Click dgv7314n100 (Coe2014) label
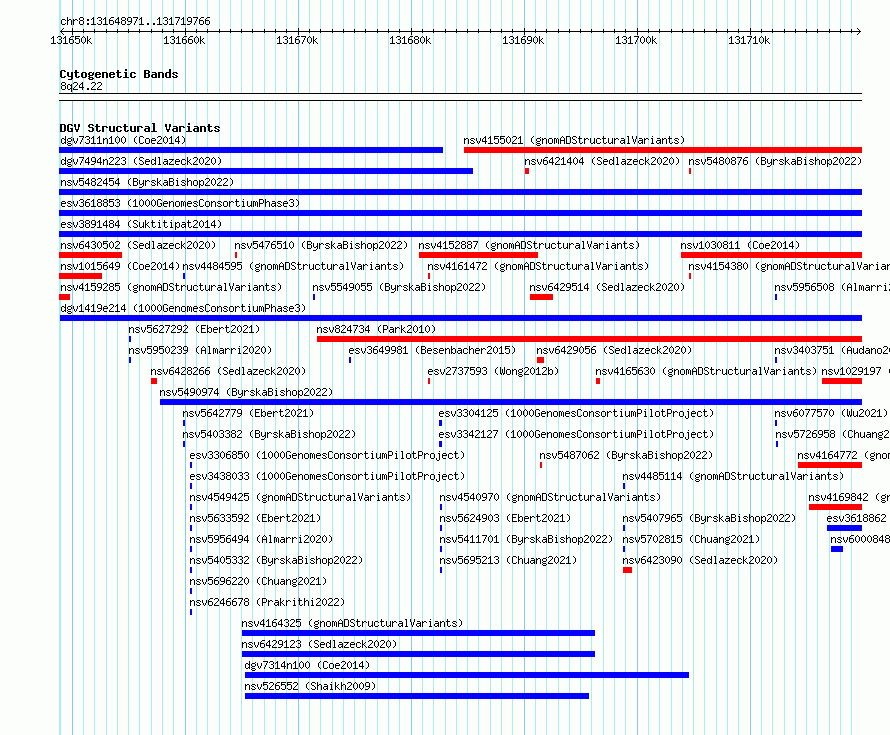Viewport: 890px width, 735px height. pyautogui.click(x=307, y=665)
